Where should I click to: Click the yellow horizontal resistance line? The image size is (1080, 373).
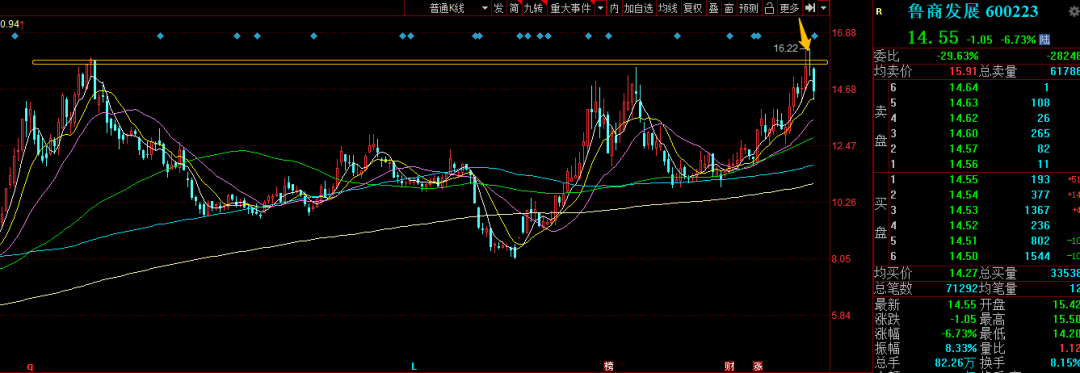(430, 63)
